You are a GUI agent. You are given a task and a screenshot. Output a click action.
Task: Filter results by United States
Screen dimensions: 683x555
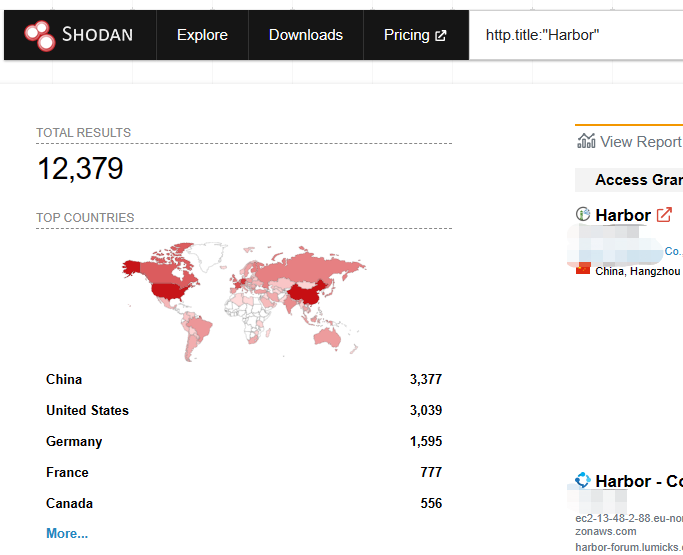coord(88,410)
